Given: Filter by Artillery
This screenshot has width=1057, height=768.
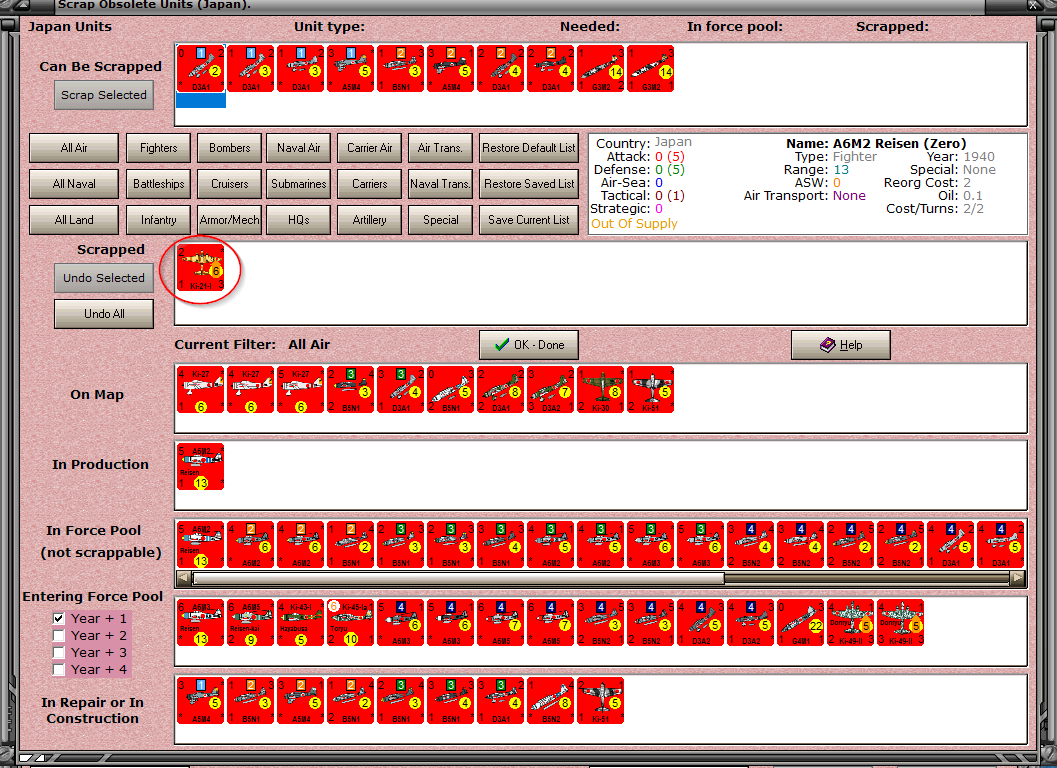Looking at the screenshot, I should (x=369, y=220).
